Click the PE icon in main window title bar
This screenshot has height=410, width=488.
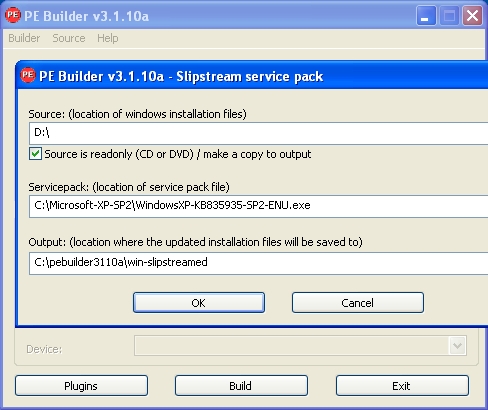[x=13, y=15]
